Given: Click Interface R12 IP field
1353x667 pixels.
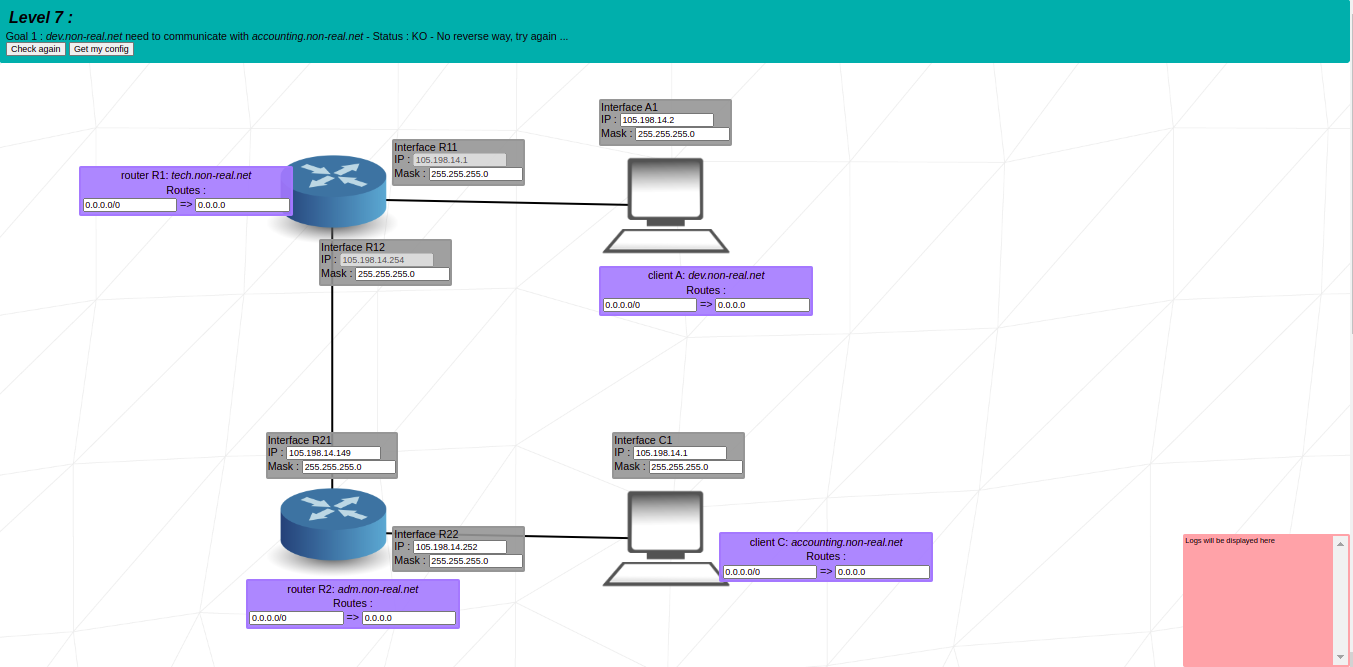Looking at the screenshot, I should coord(387,260).
